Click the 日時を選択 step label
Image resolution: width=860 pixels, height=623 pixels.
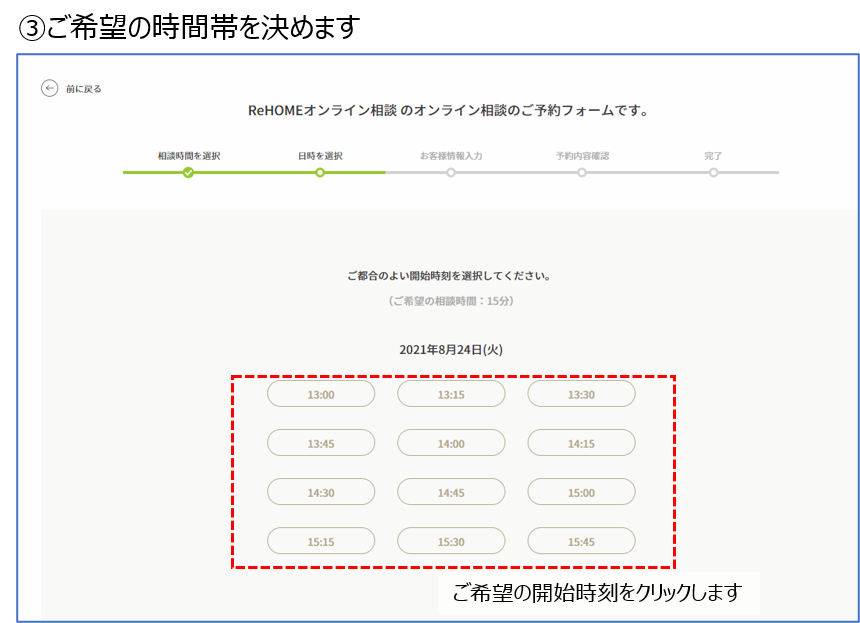click(x=320, y=156)
